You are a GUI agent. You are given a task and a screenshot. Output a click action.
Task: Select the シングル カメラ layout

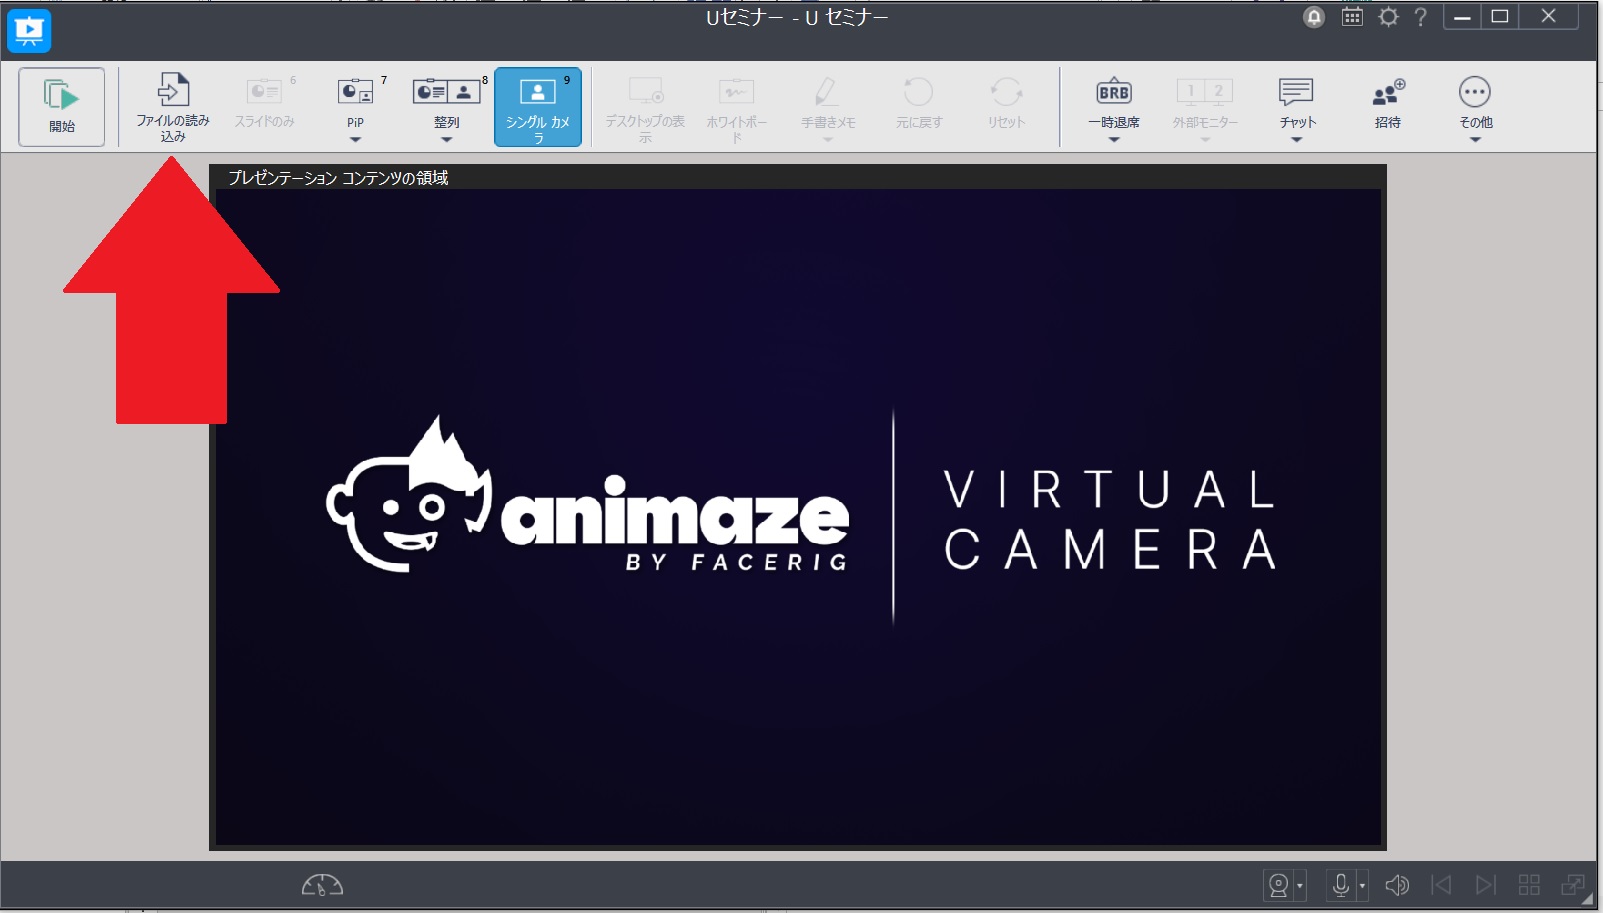[538, 107]
